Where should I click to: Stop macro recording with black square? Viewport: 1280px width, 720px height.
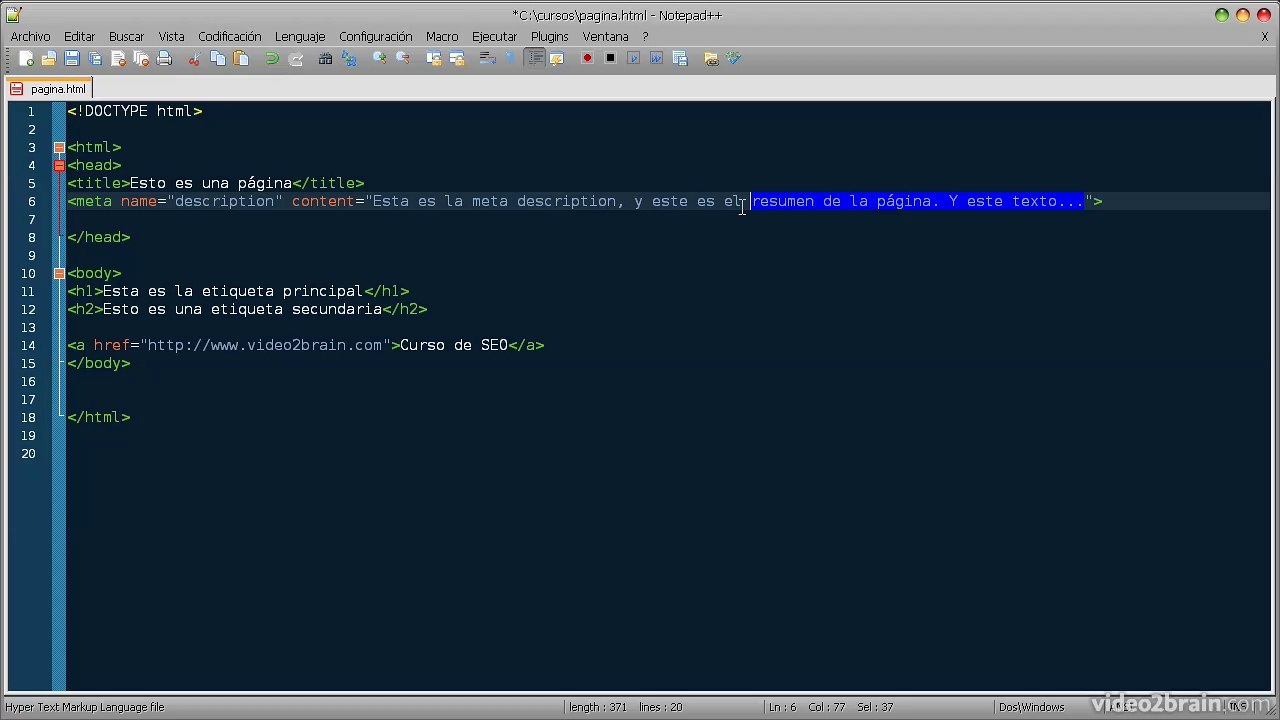coord(610,59)
